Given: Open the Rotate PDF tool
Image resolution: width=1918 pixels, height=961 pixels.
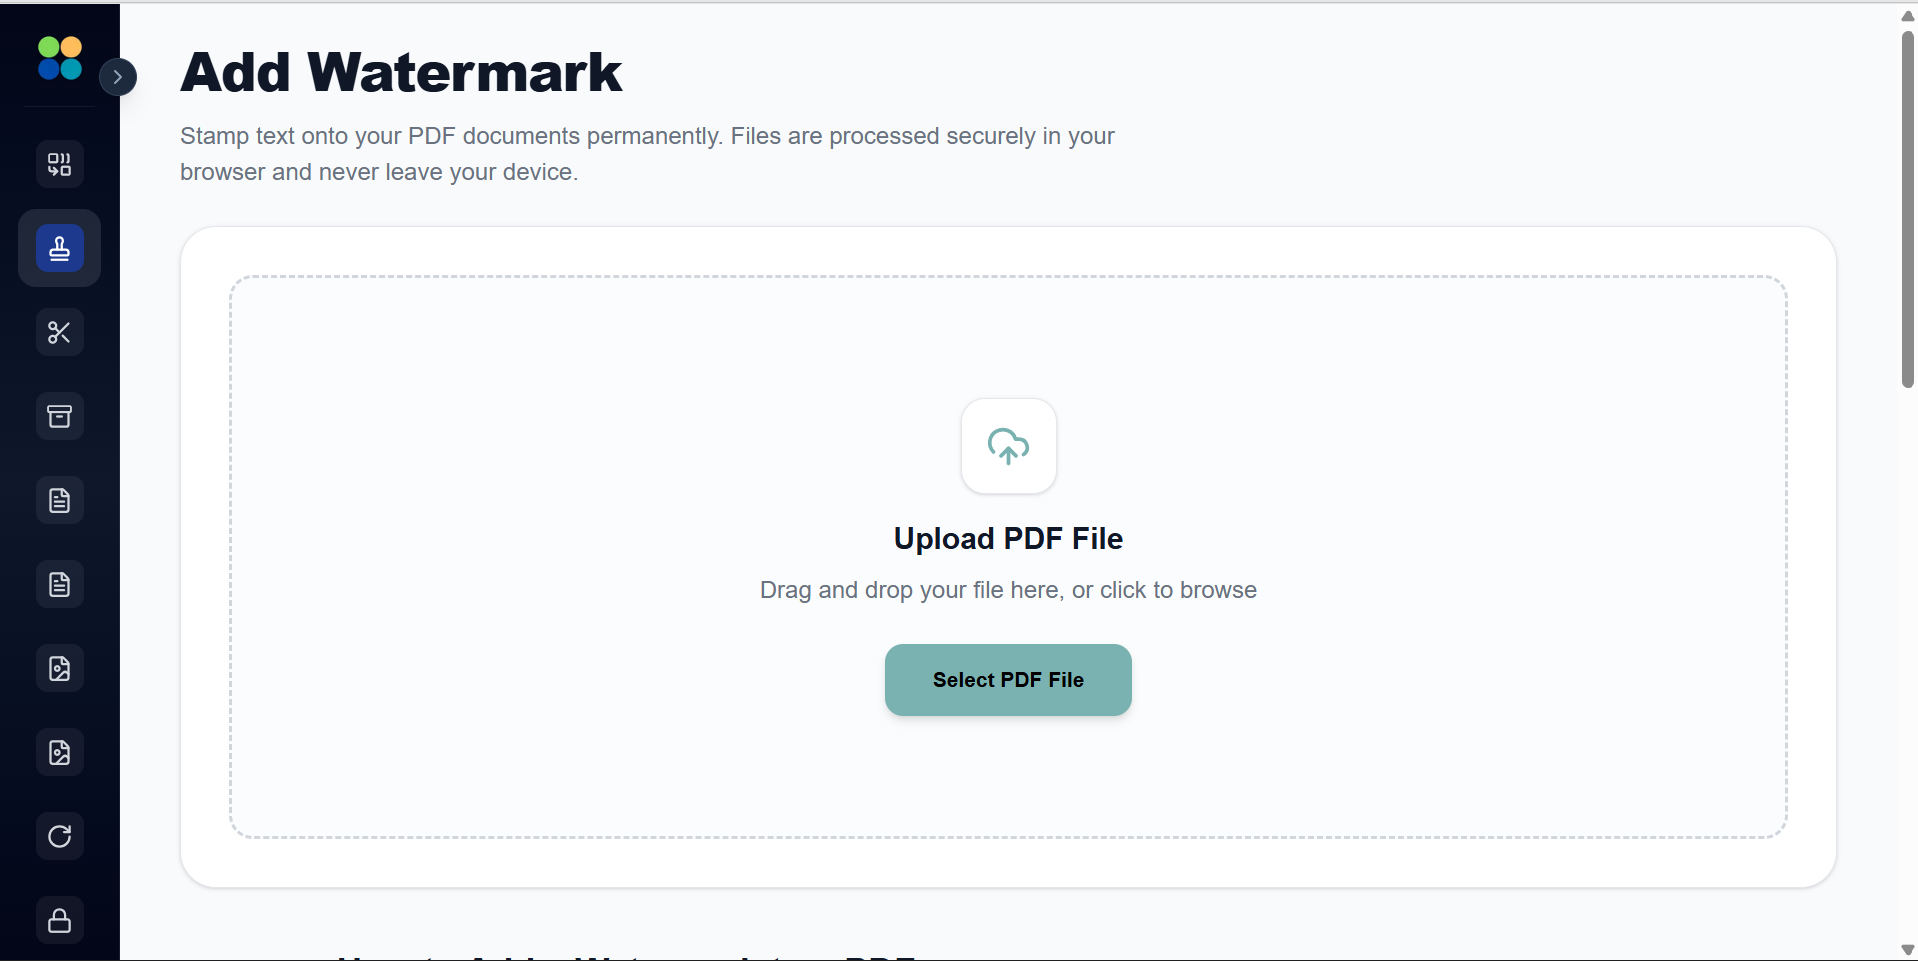Looking at the screenshot, I should [59, 836].
